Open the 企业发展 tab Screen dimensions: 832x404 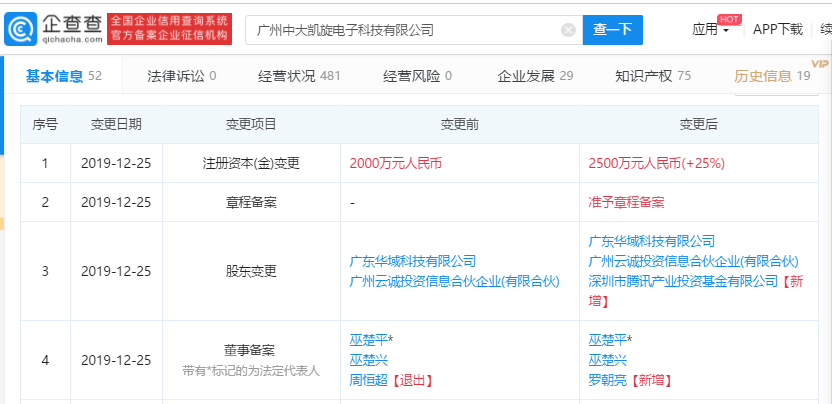tap(535, 76)
